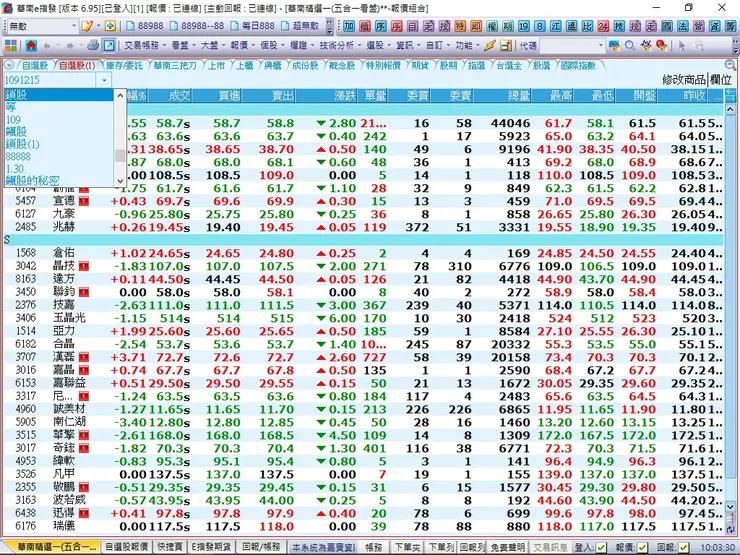
Task: Click the back navigation arrow icon
Action: pyautogui.click(x=47, y=46)
